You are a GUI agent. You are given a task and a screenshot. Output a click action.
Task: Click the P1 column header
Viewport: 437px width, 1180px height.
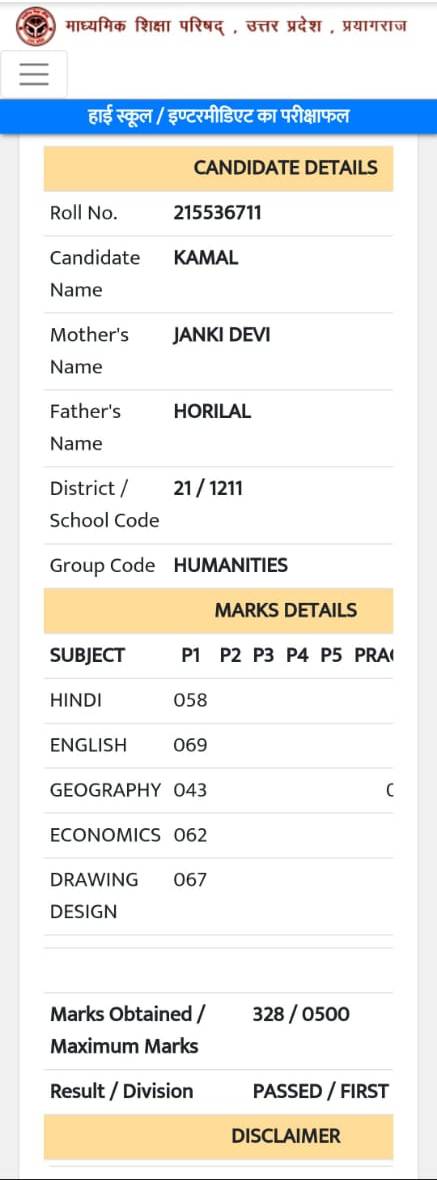click(x=191, y=655)
